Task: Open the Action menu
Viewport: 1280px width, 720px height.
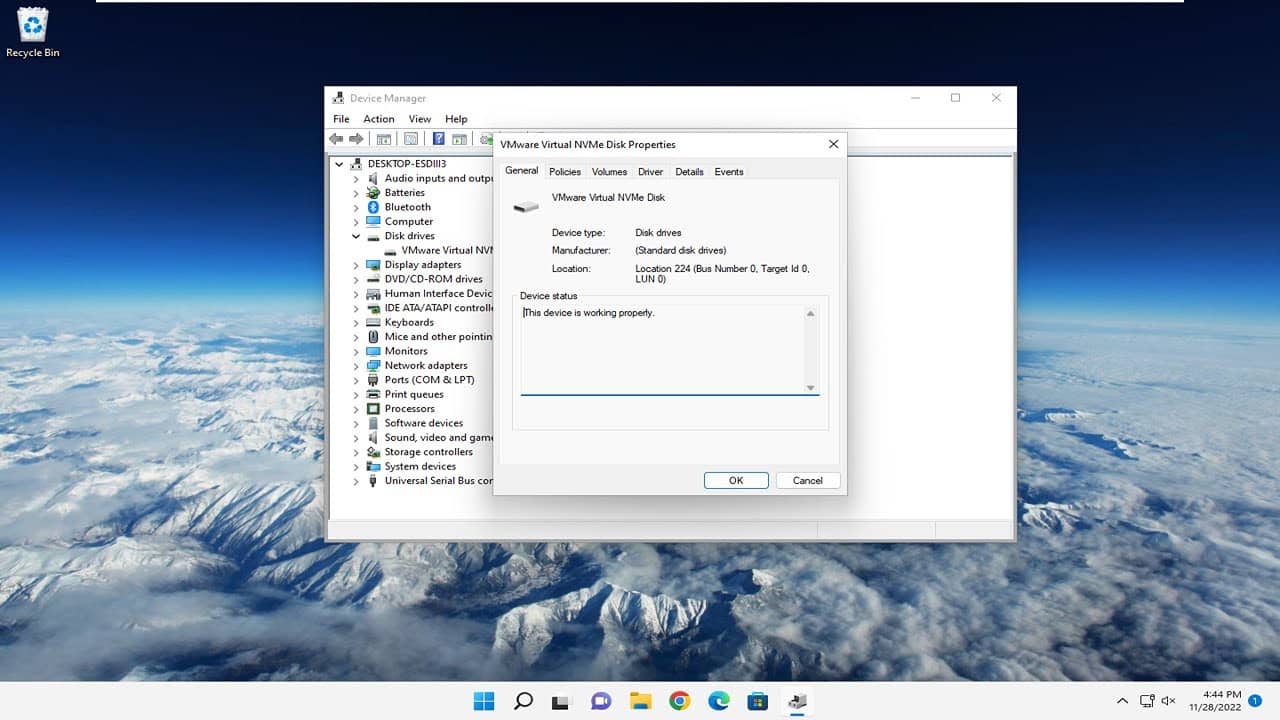Action: pos(378,119)
